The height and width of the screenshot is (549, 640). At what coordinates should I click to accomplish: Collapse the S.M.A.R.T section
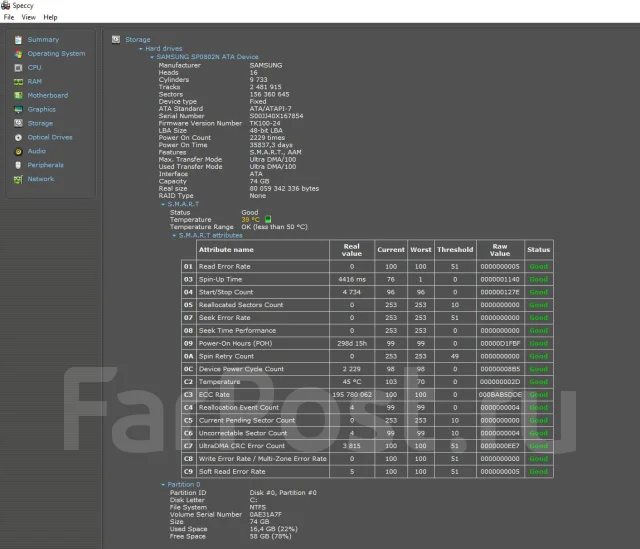coord(163,204)
